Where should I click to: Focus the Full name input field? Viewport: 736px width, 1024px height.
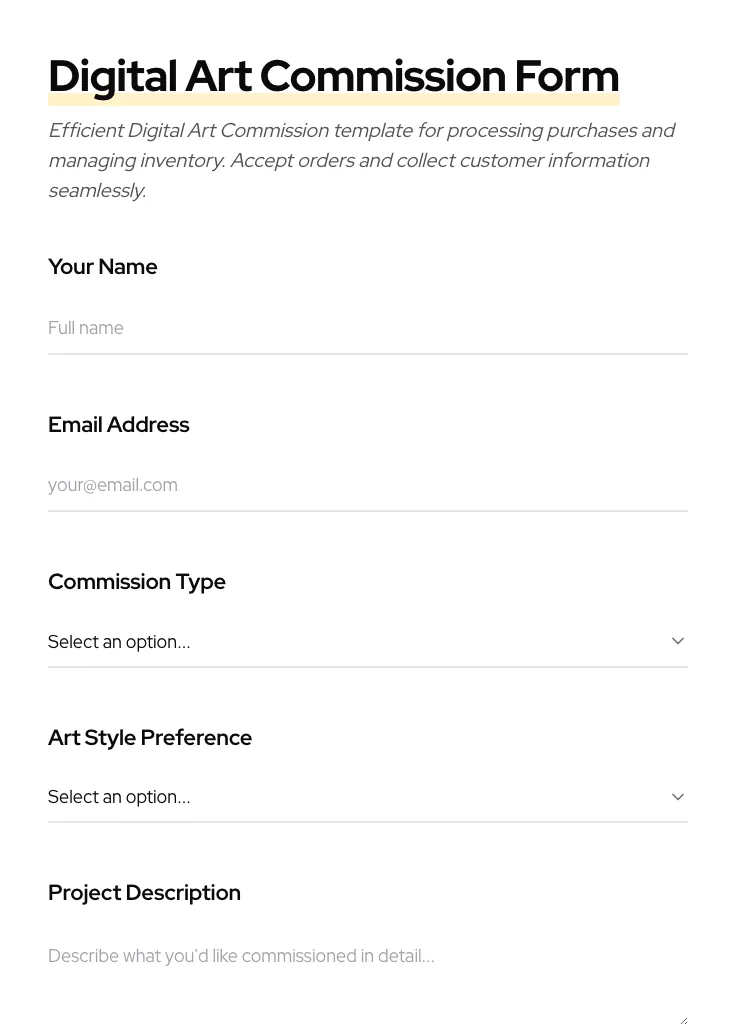367,328
